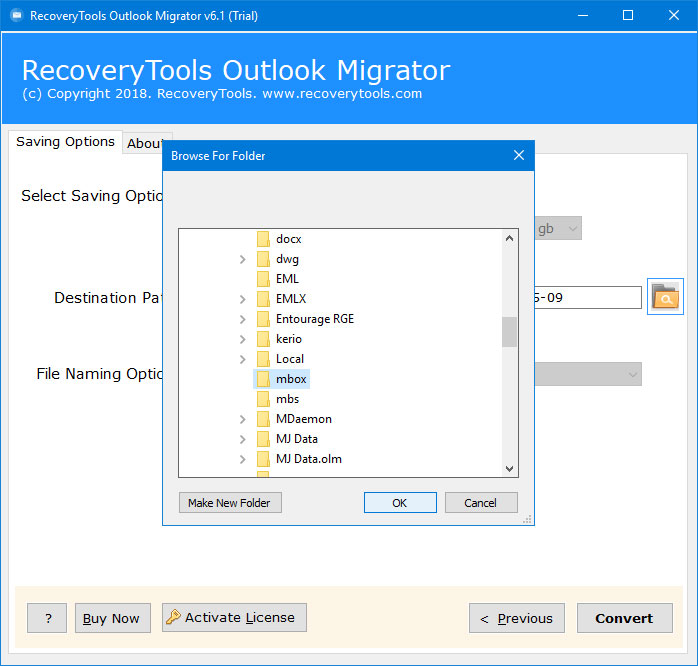The image size is (698, 666).
Task: Click the folder tree scrollbar thumb
Action: tap(509, 332)
